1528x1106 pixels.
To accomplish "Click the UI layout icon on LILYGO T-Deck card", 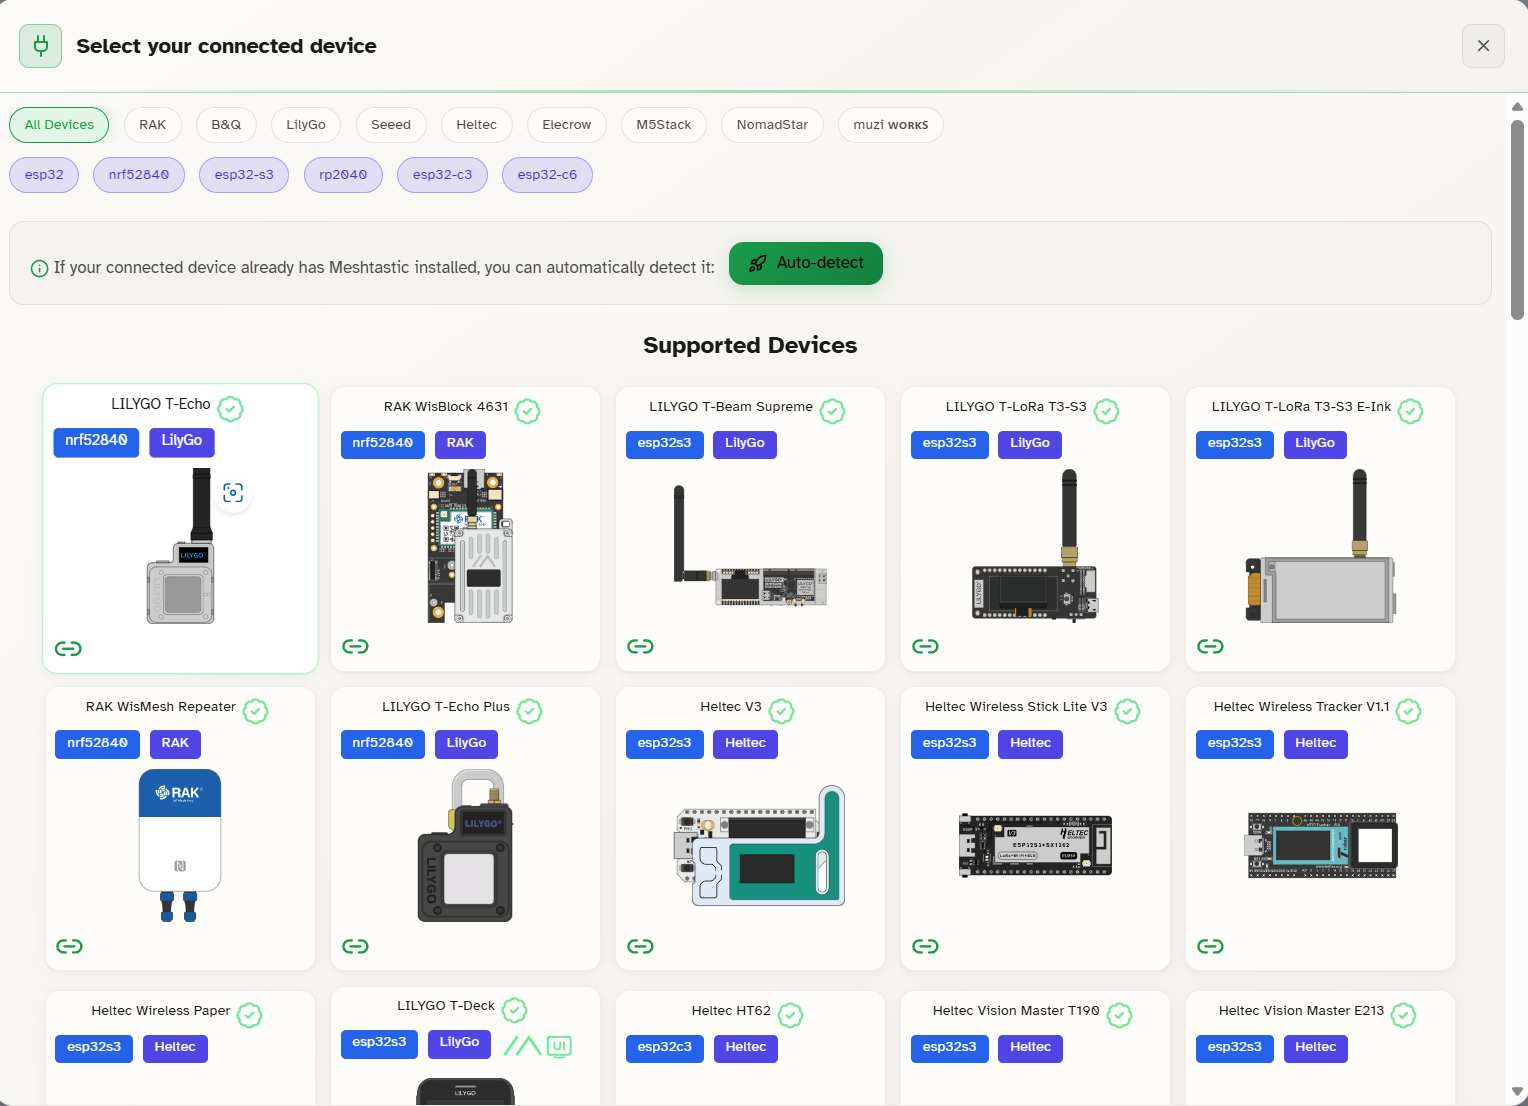I will (559, 1046).
